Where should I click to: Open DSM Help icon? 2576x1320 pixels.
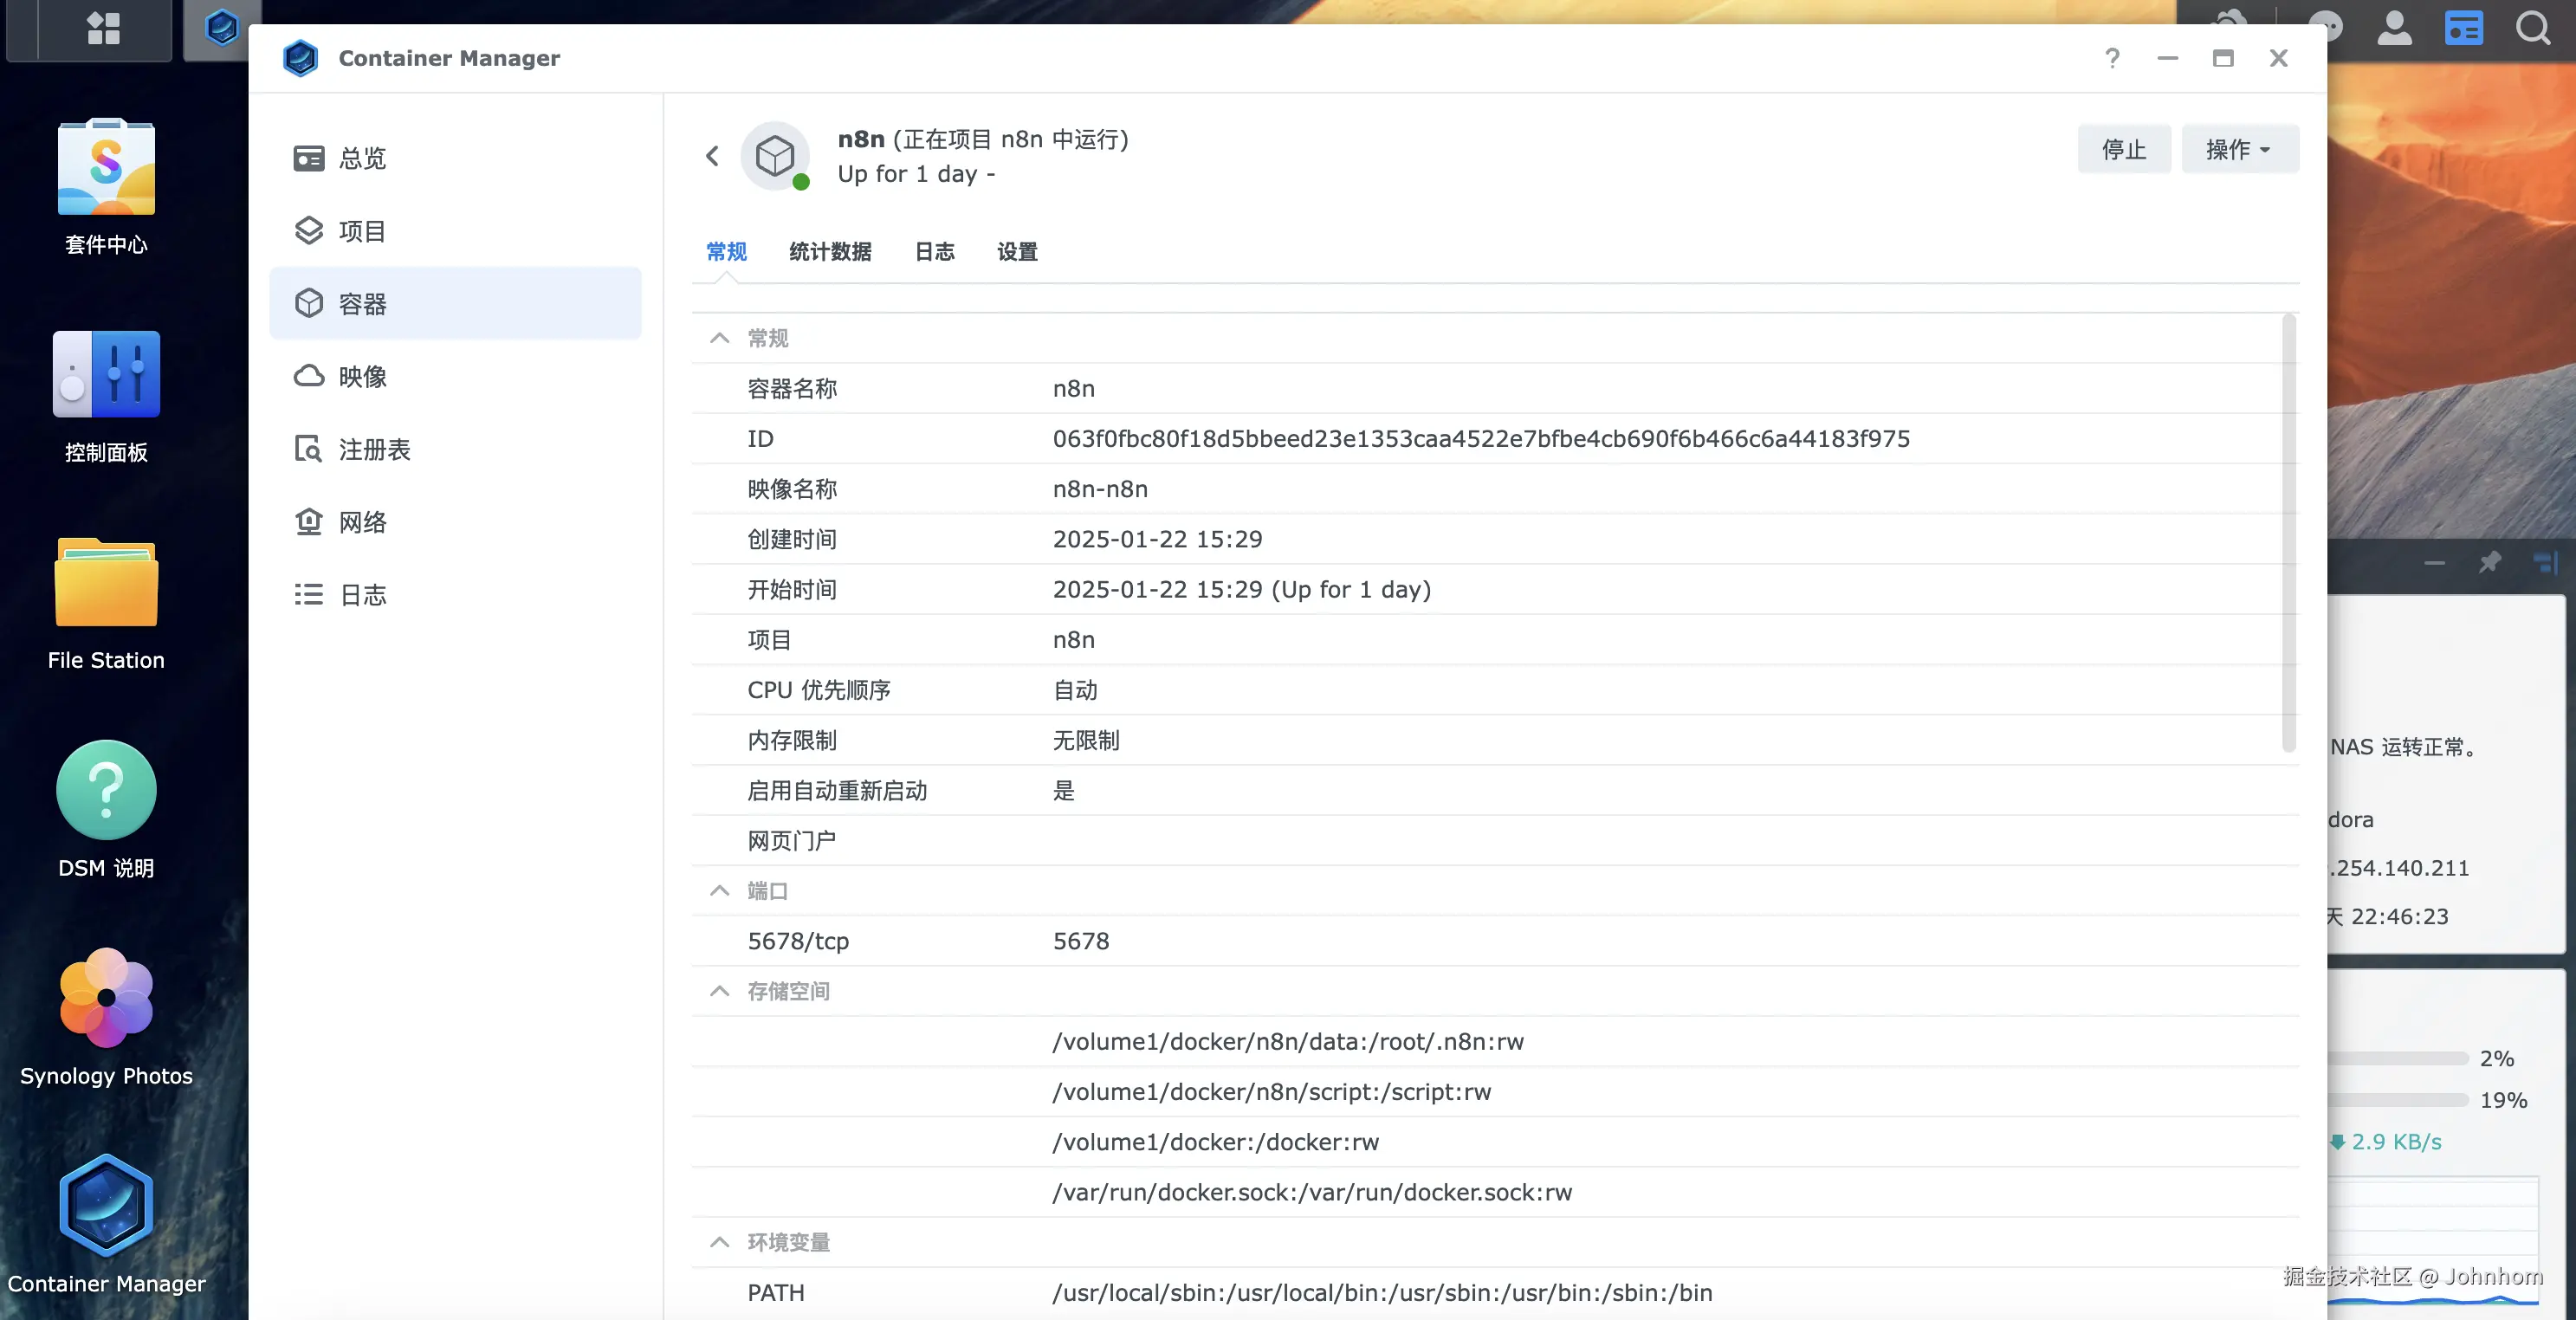(106, 790)
